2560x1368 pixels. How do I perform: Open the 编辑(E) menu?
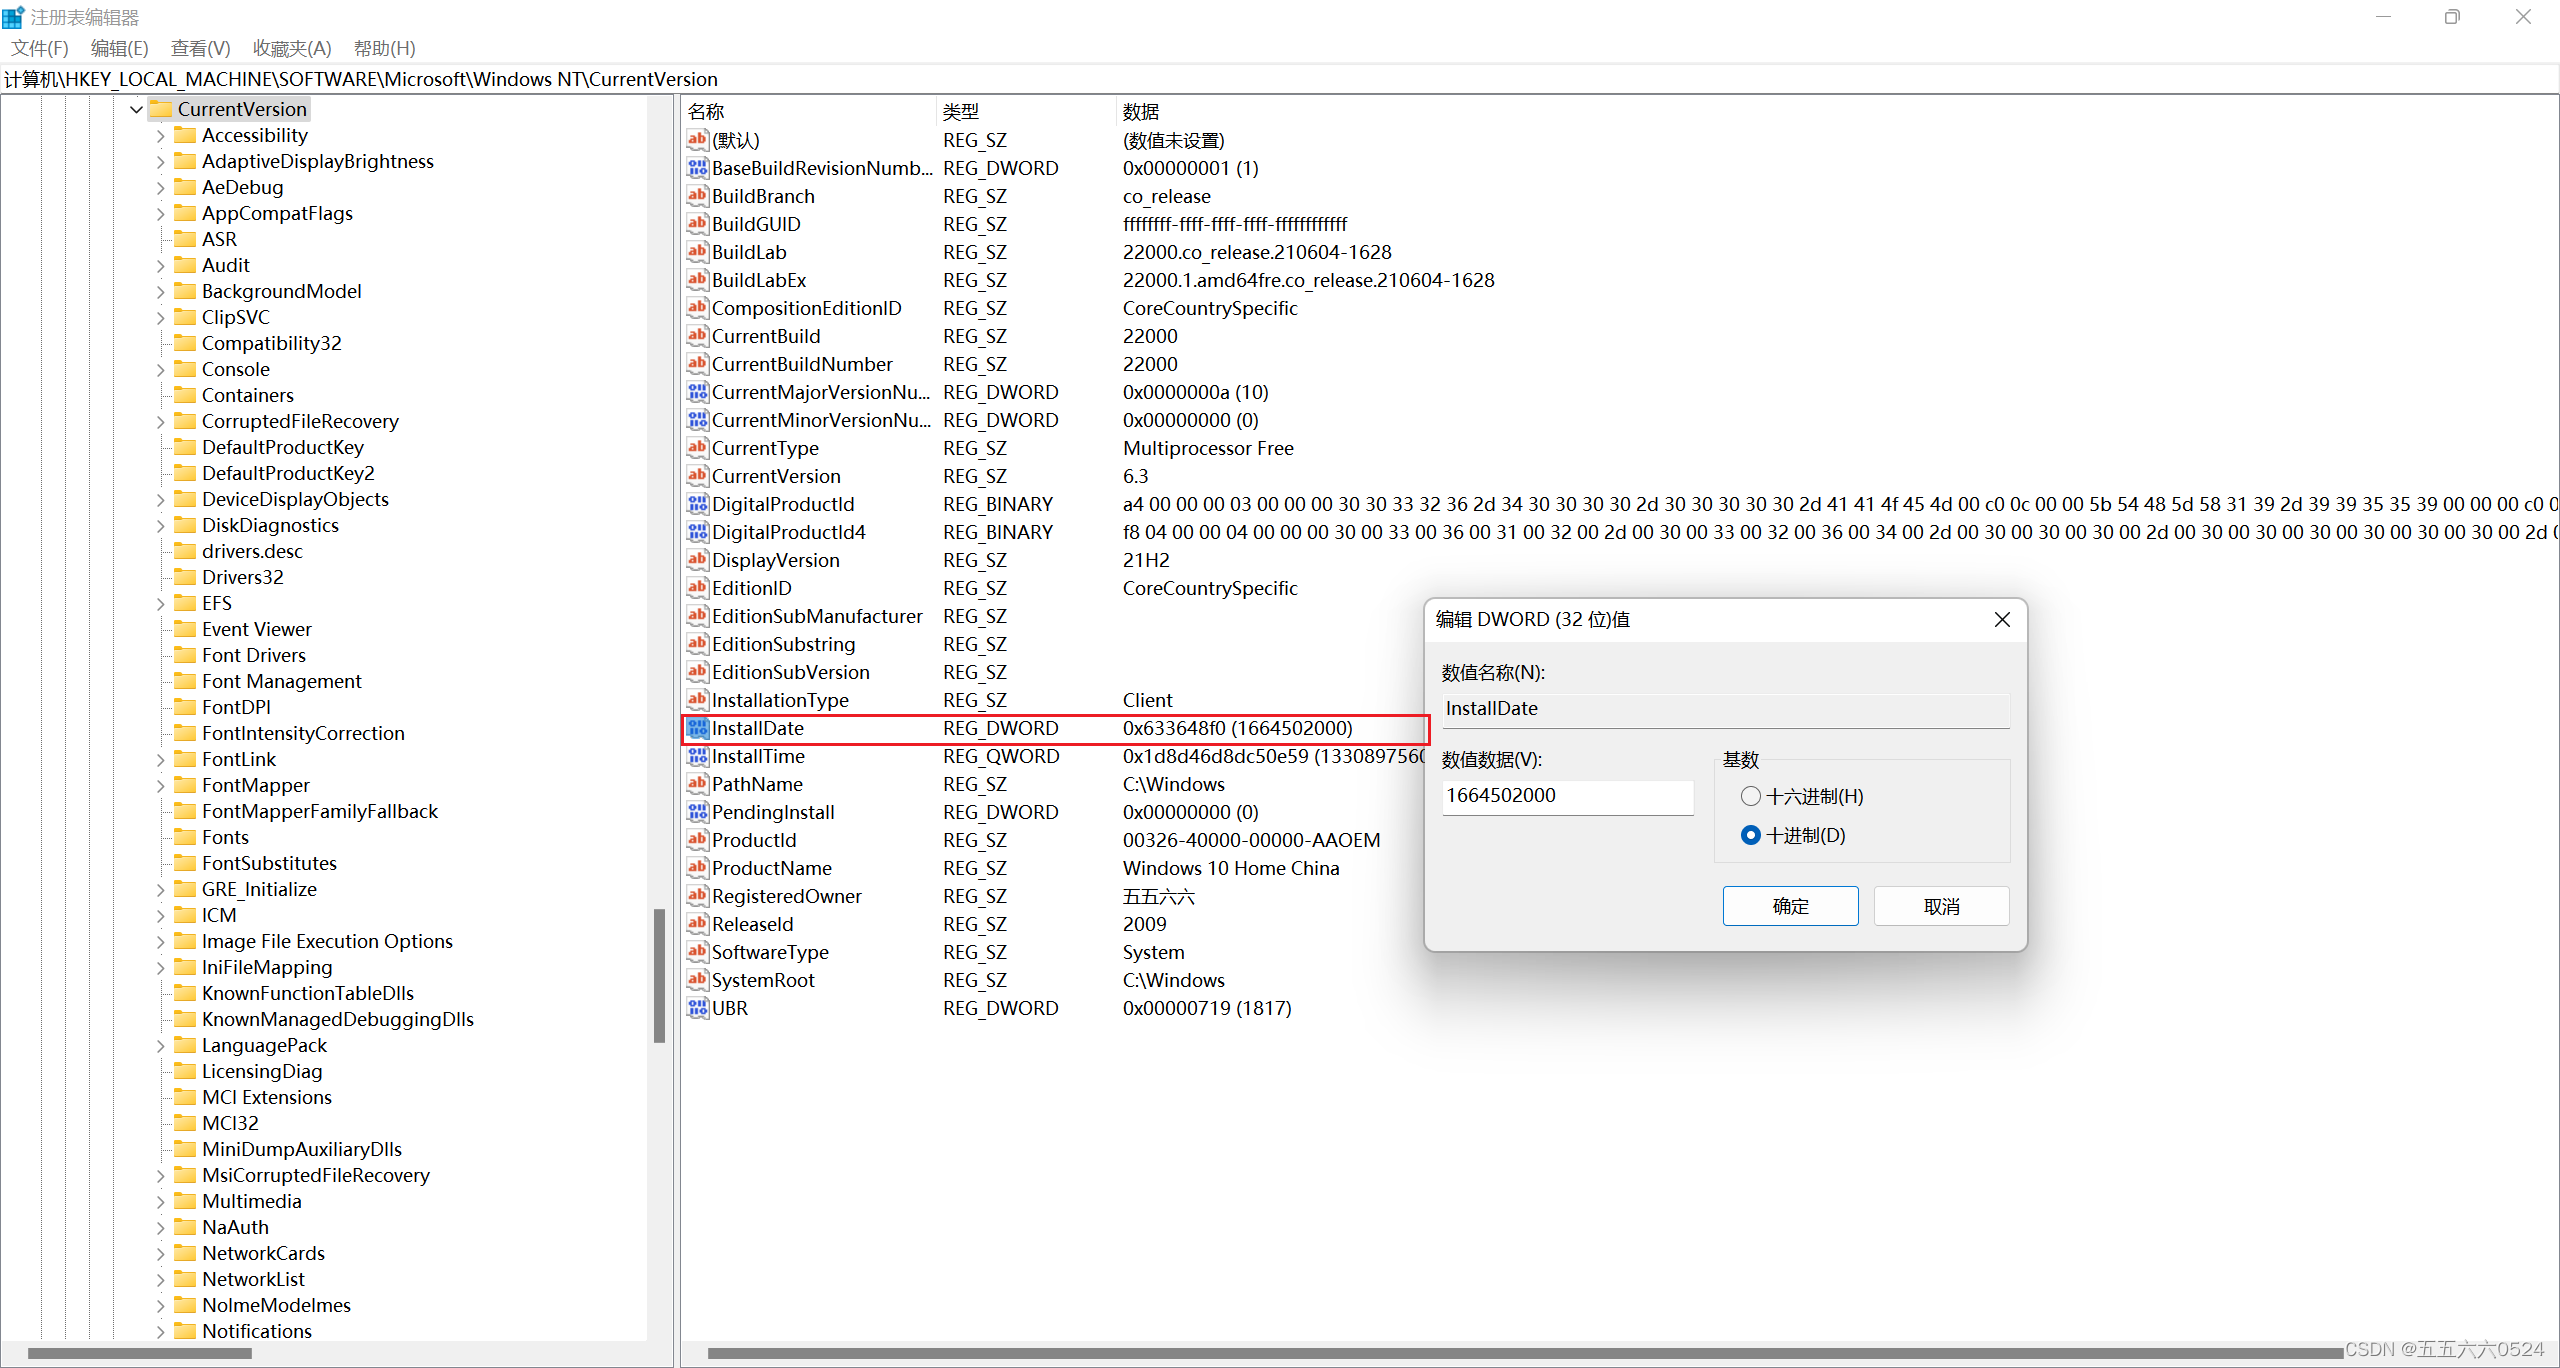[x=119, y=48]
